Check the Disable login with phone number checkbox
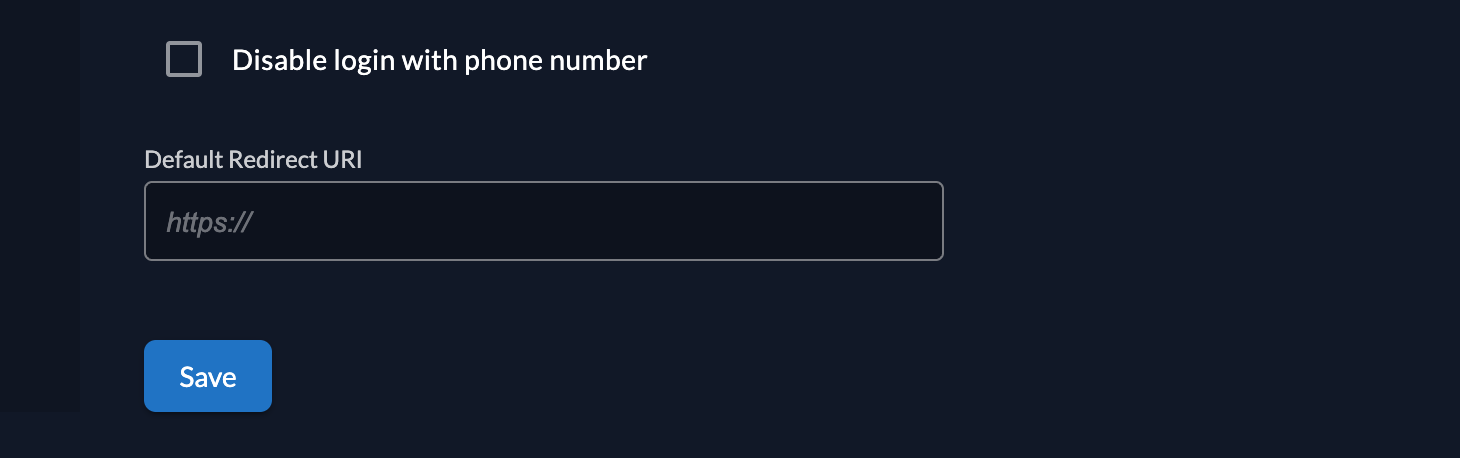1460x458 pixels. point(184,60)
